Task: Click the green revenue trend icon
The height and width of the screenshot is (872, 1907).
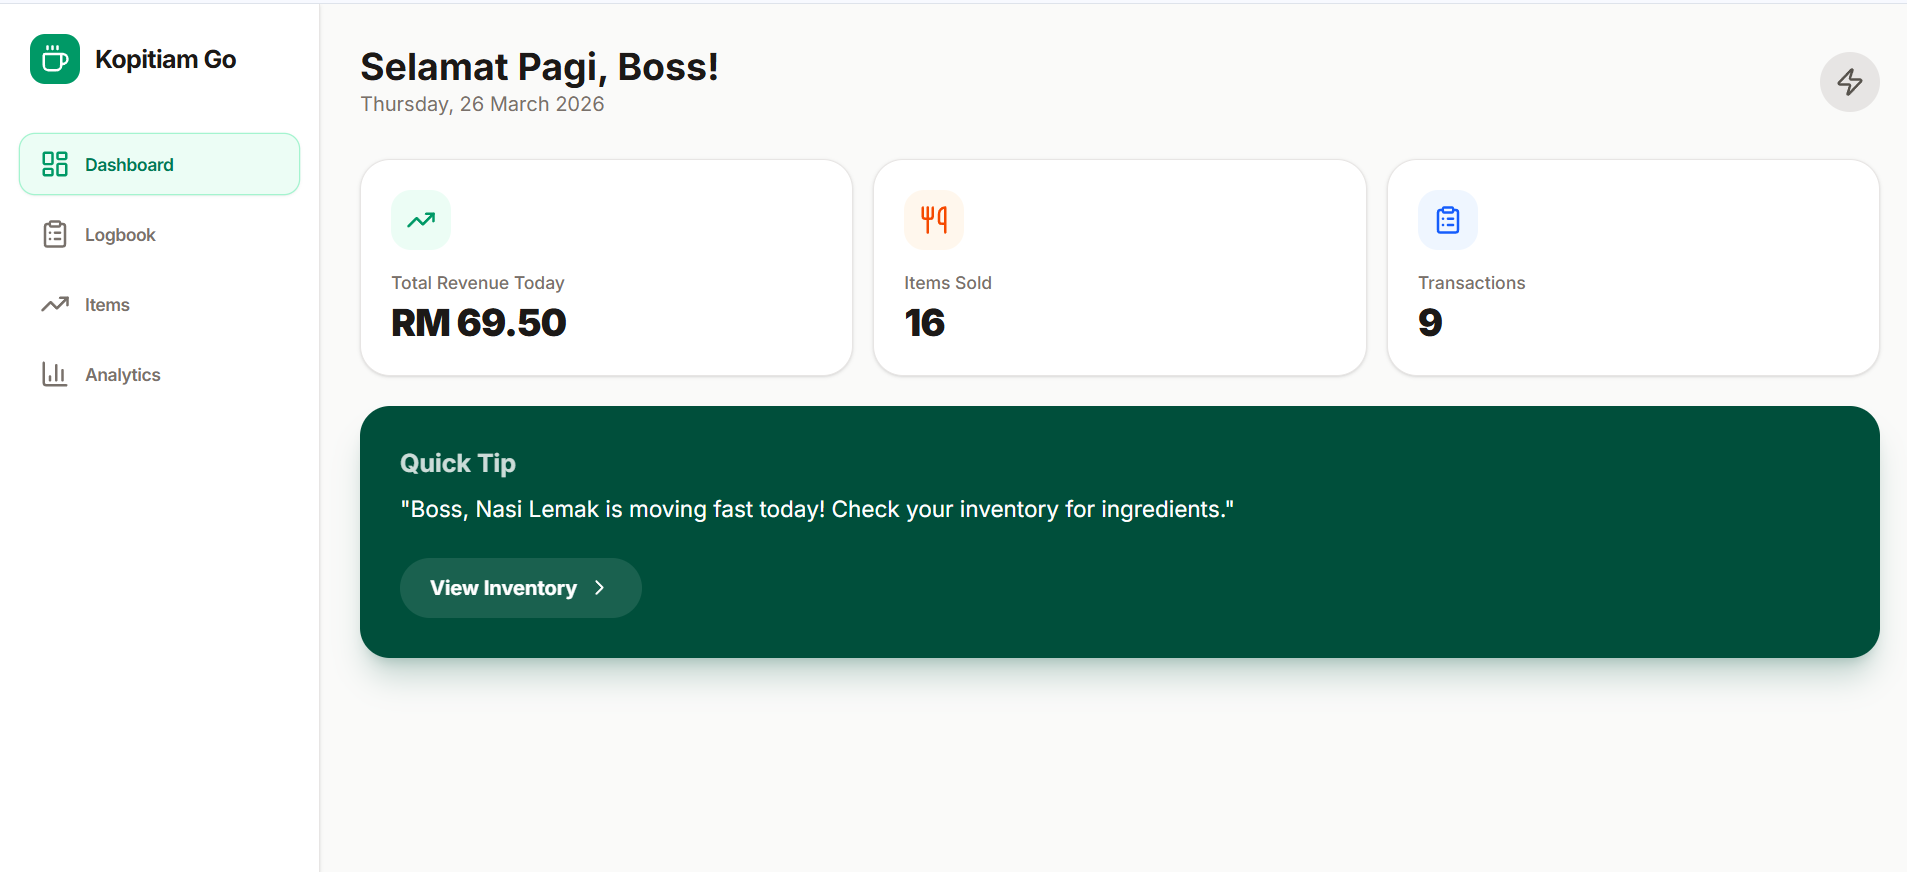Action: pos(421,219)
